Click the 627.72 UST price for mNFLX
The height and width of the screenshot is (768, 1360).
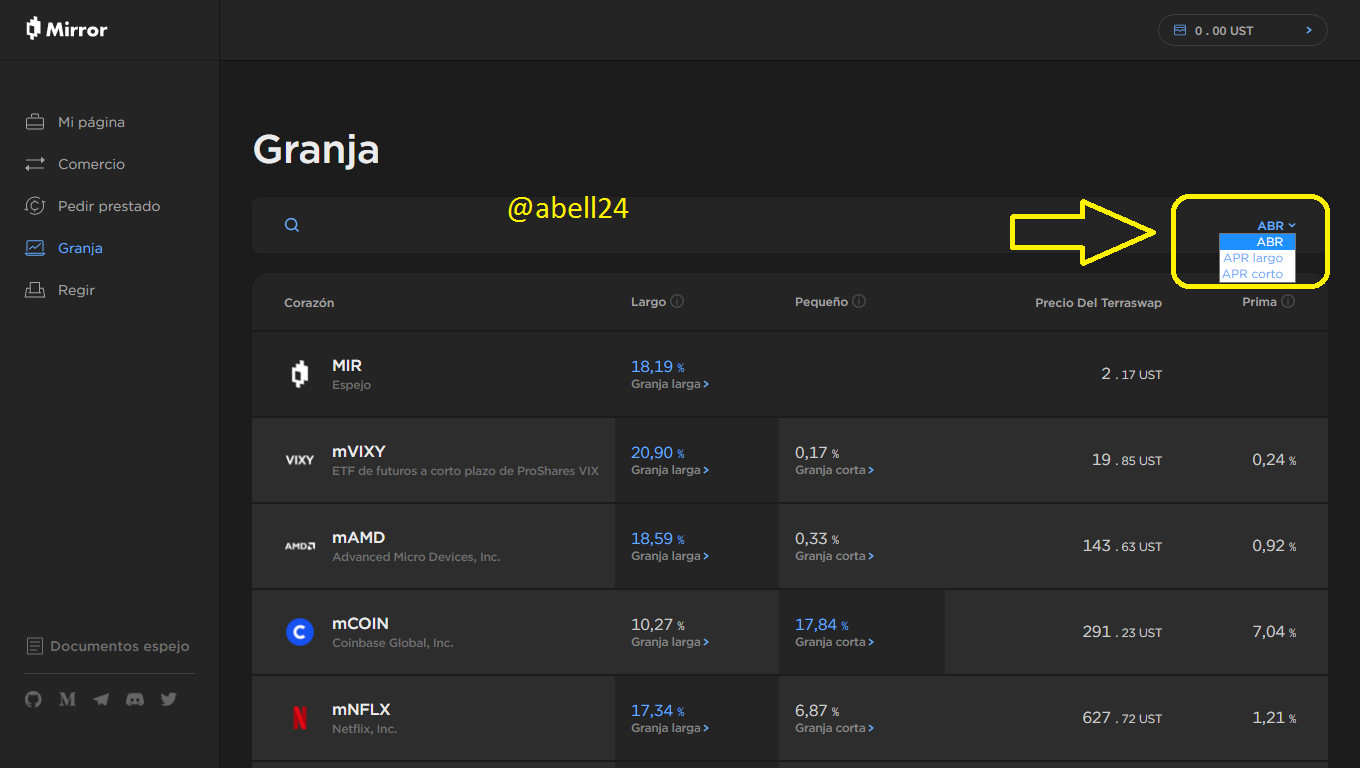coord(1123,718)
